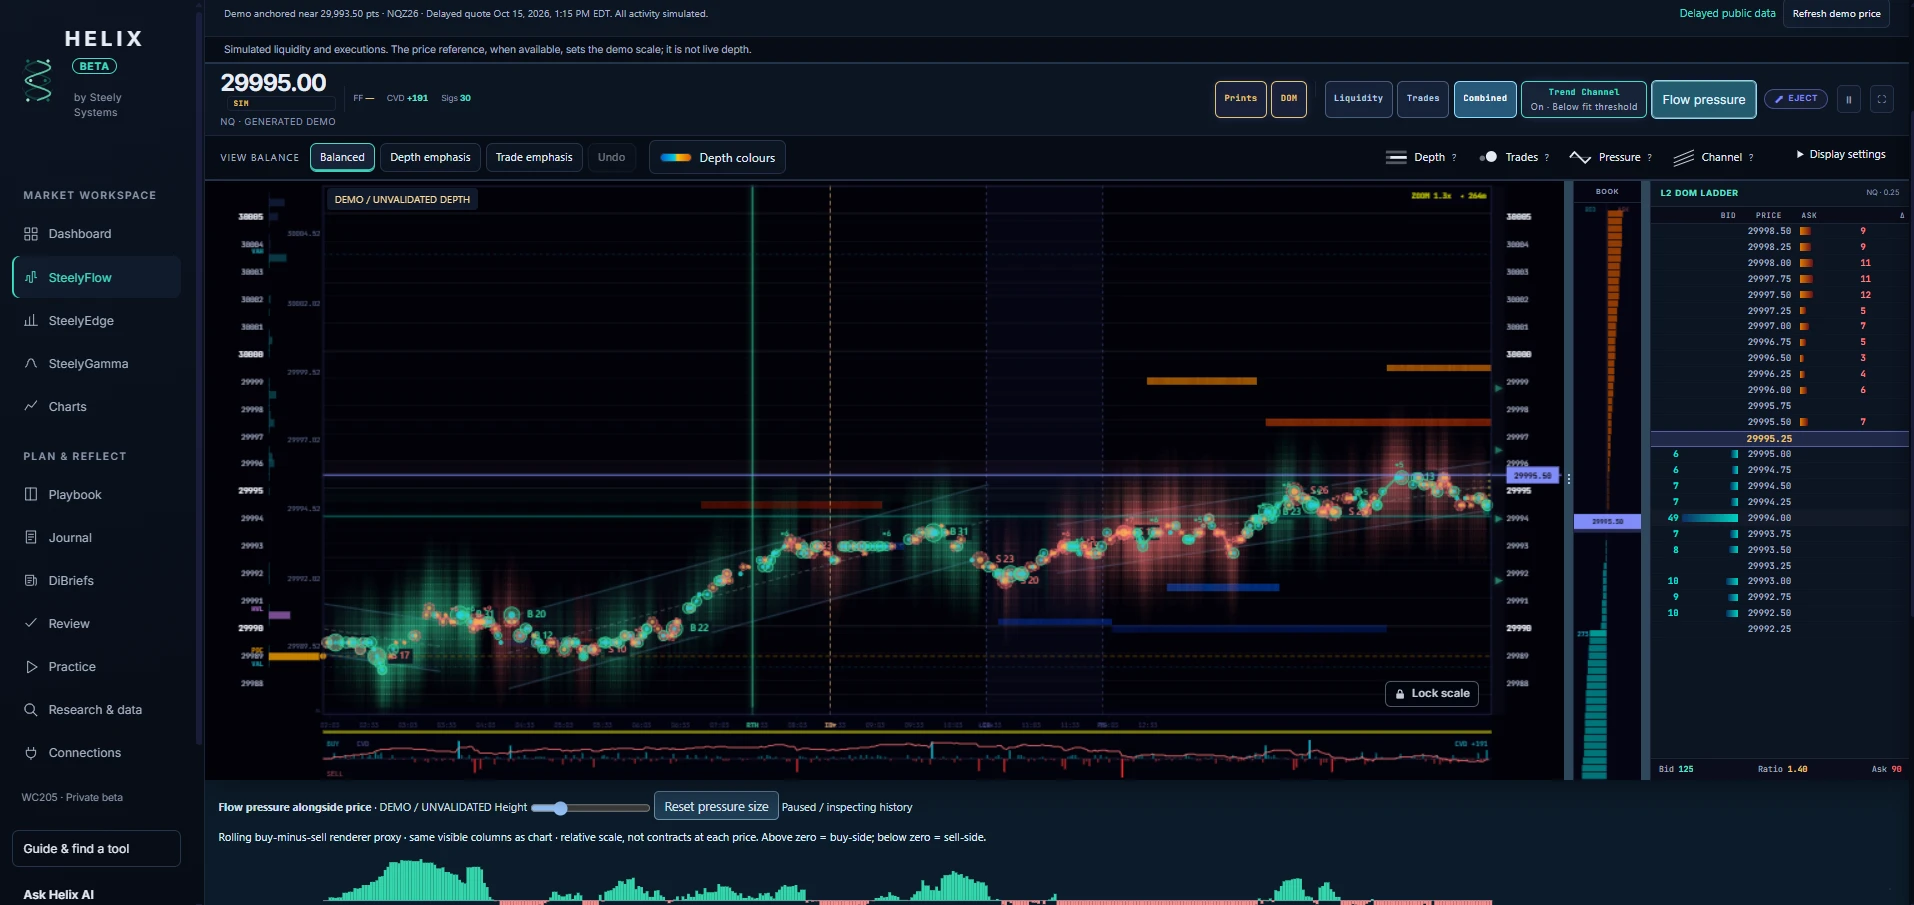Open the Depth colours picker
The image size is (1914, 905).
(x=717, y=157)
